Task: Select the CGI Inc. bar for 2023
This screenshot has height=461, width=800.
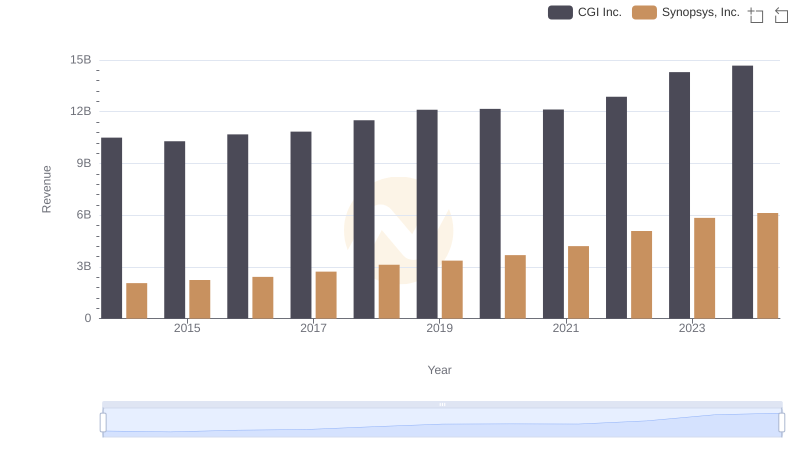Action: coord(680,195)
